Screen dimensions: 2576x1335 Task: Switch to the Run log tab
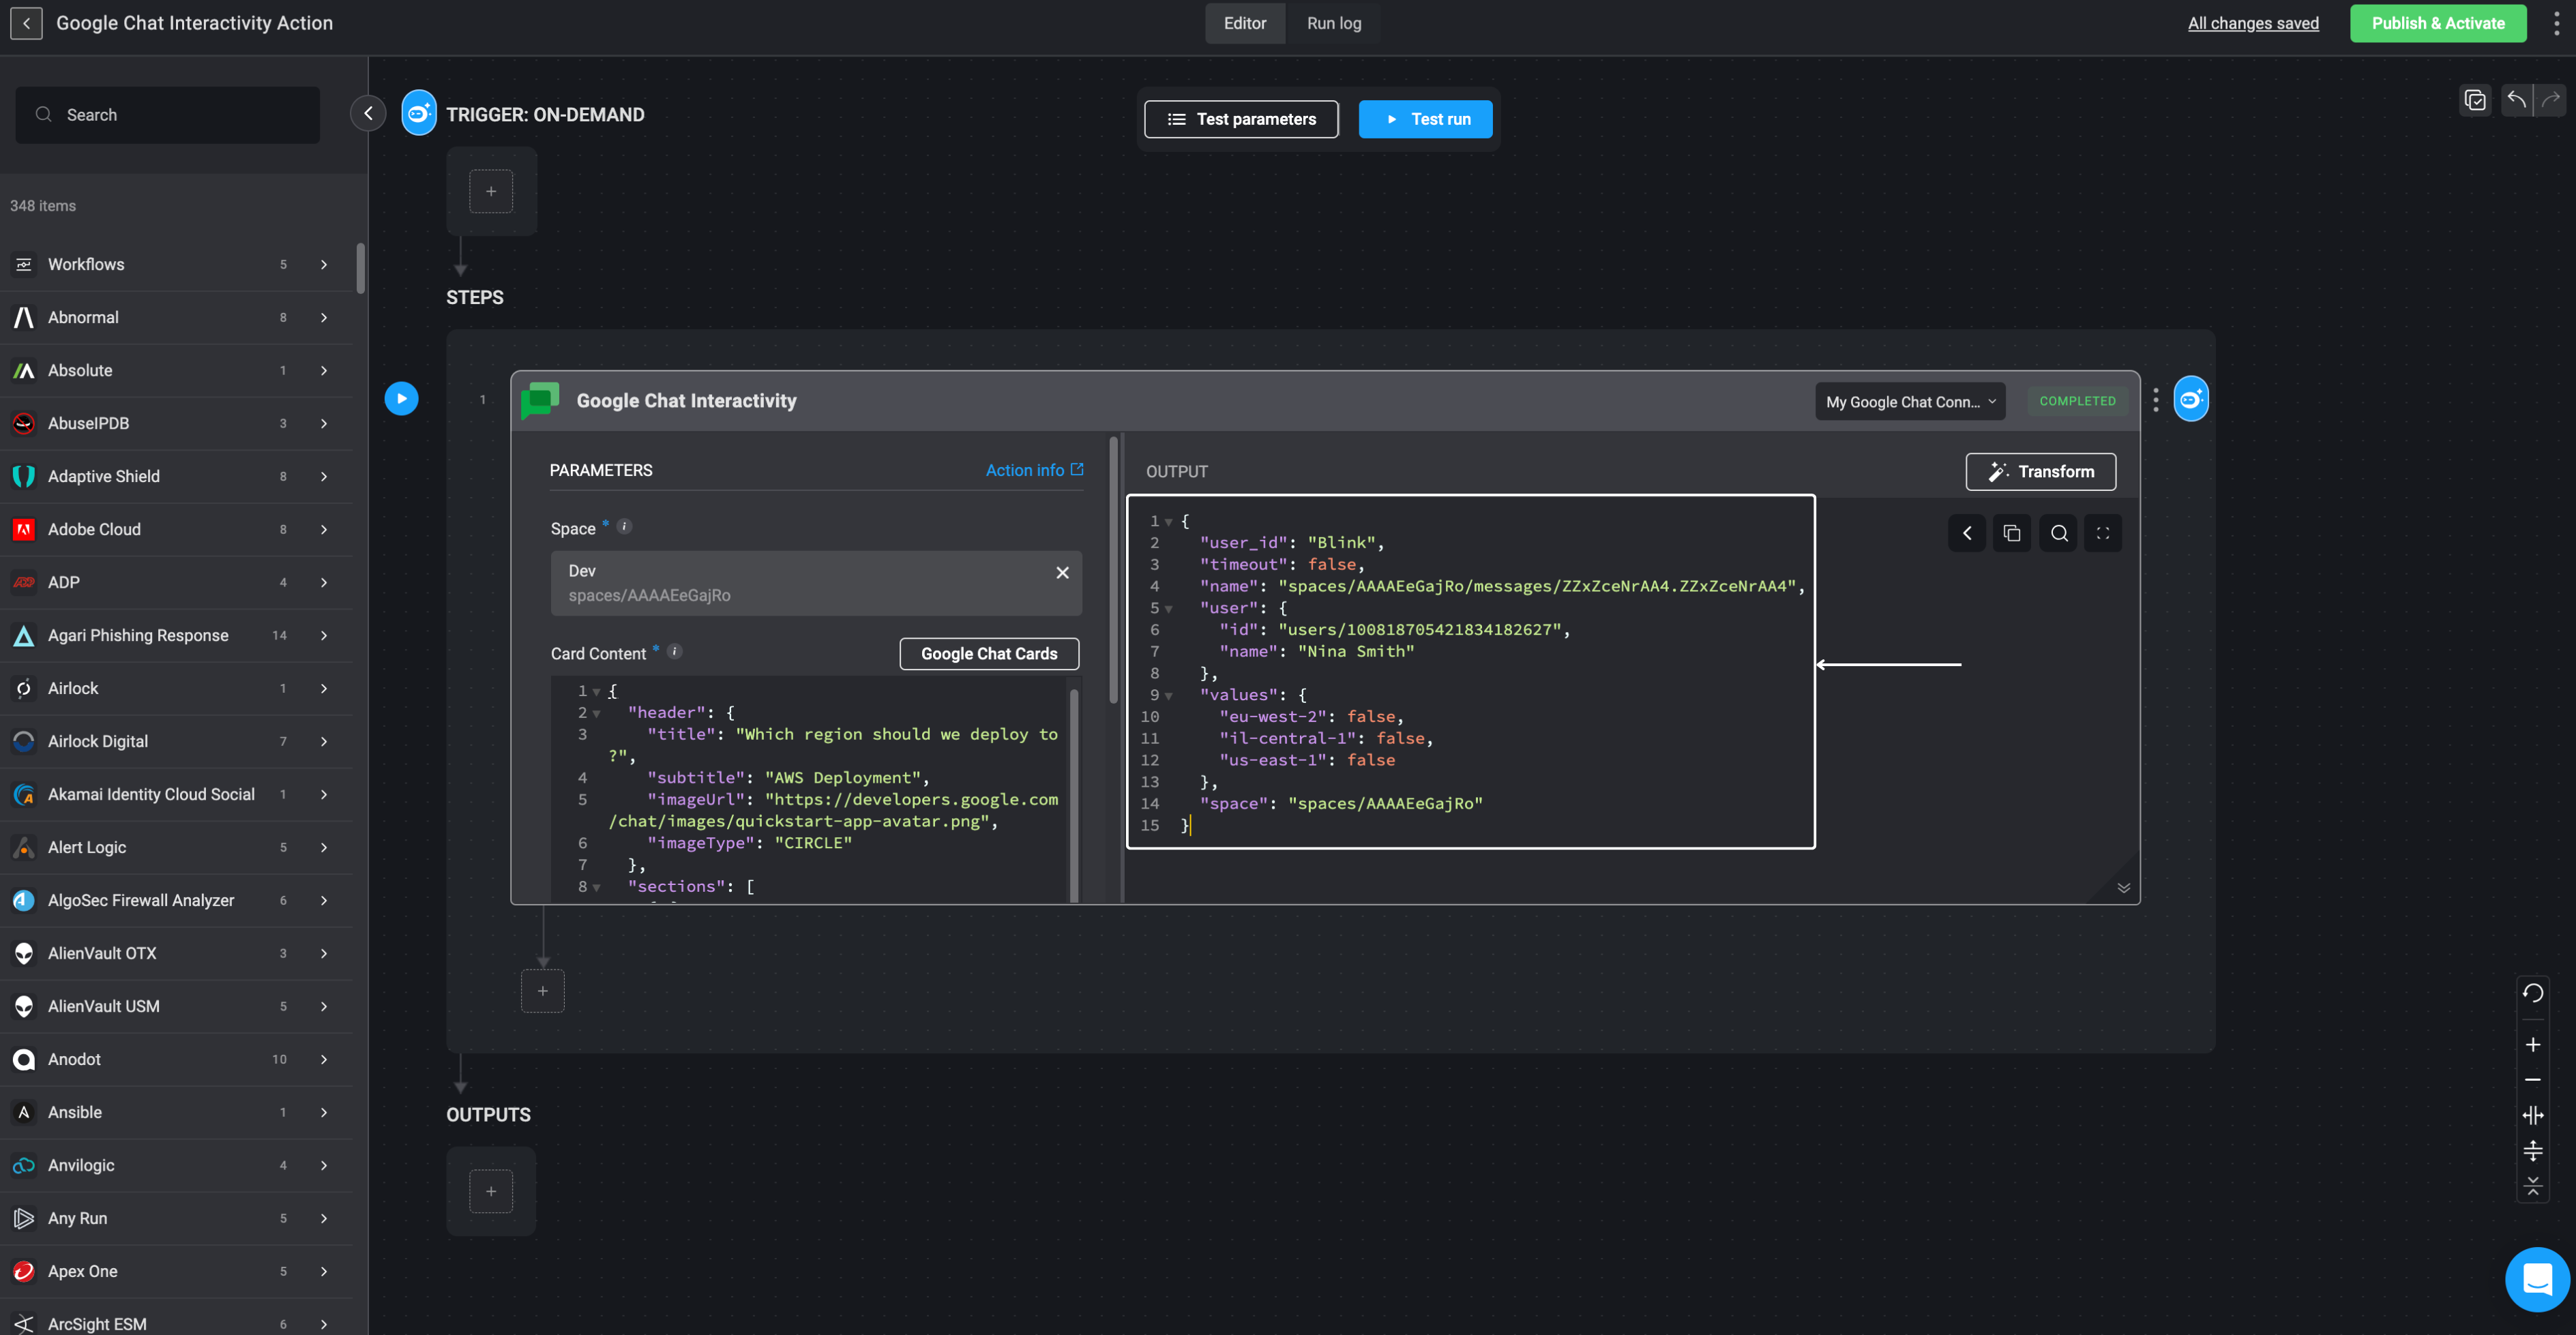click(1334, 23)
